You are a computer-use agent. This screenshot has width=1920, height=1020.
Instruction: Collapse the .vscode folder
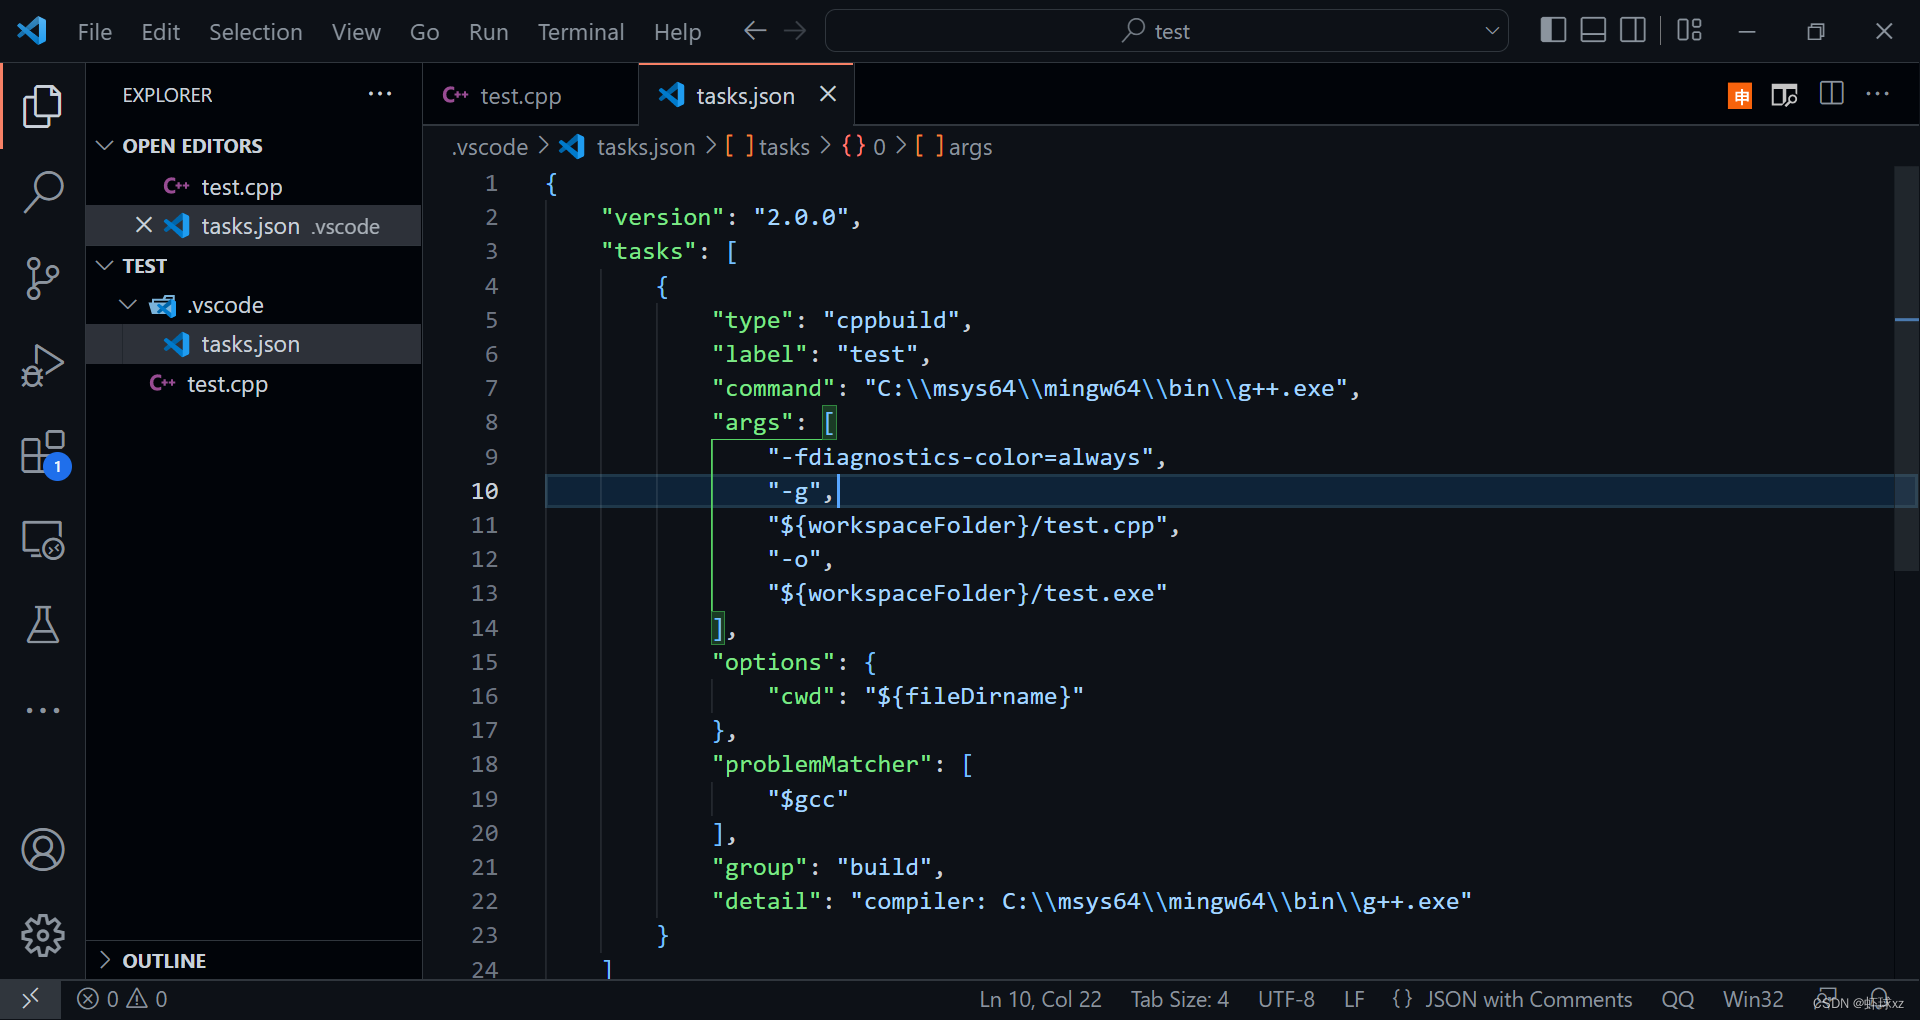pyautogui.click(x=128, y=305)
